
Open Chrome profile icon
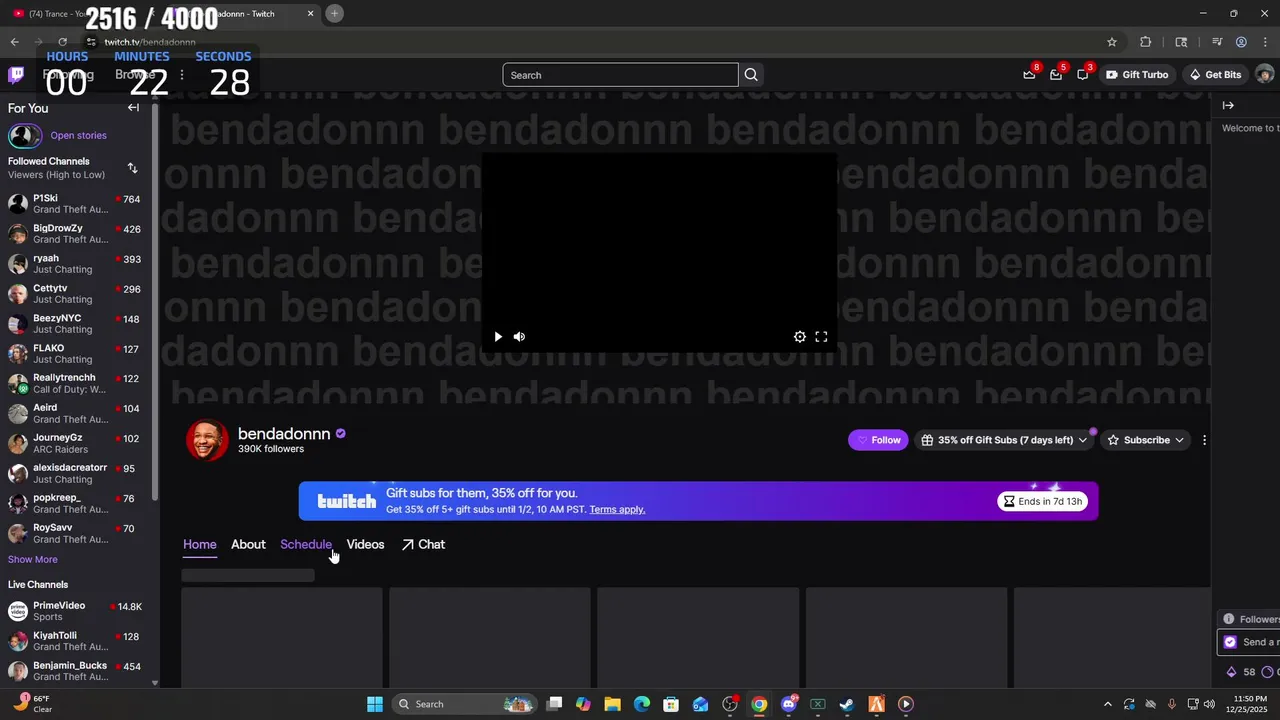pyautogui.click(x=1241, y=42)
